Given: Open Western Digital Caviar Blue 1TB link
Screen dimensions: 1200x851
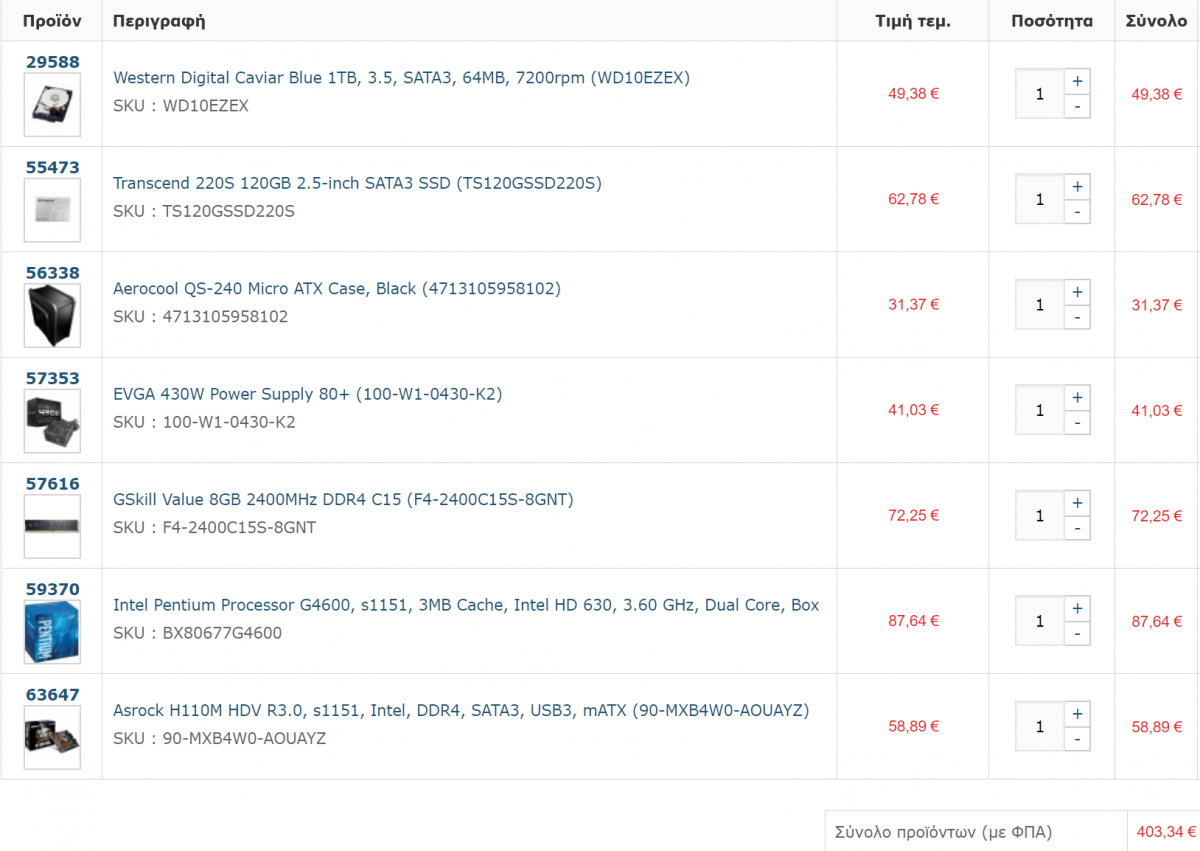Looking at the screenshot, I should tap(402, 77).
